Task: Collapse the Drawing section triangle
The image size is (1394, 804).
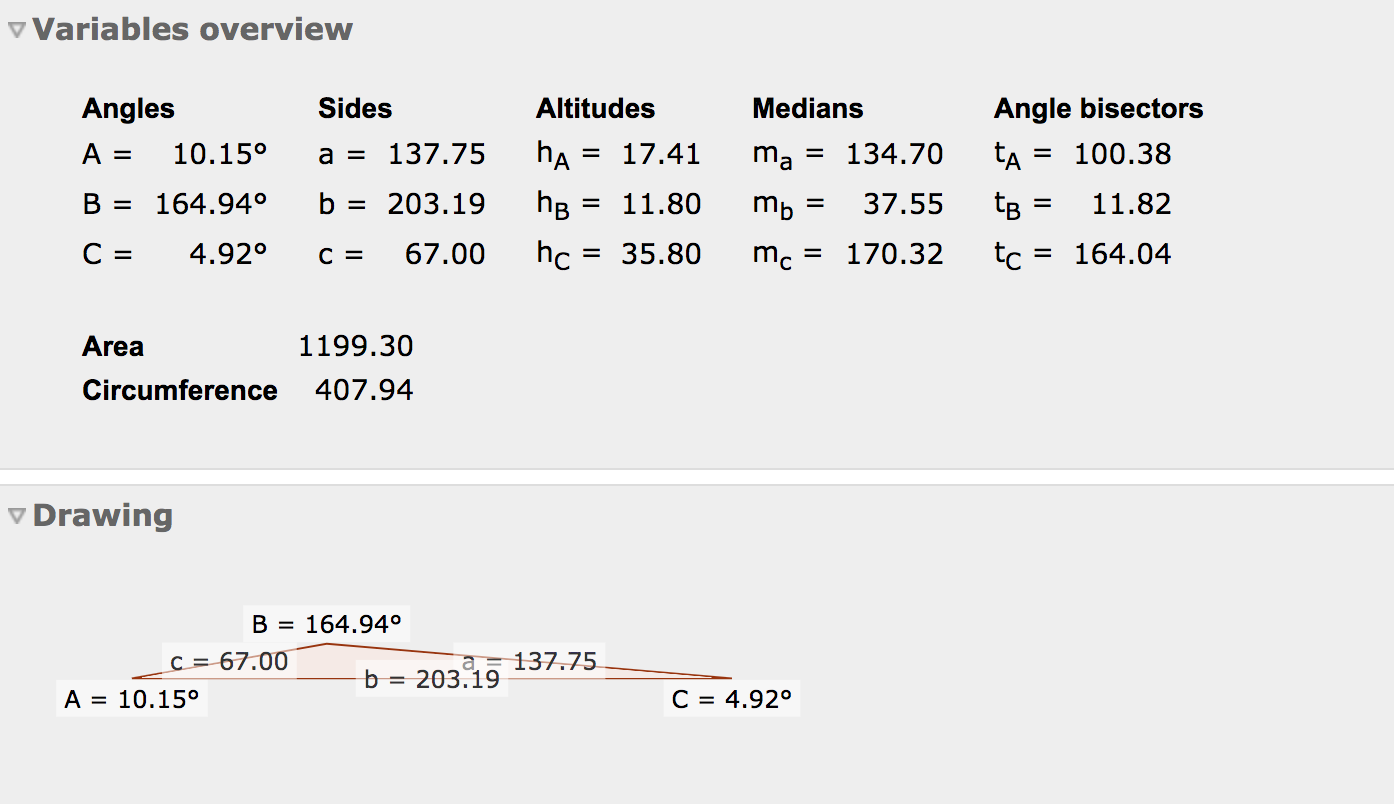Action: coord(17,516)
